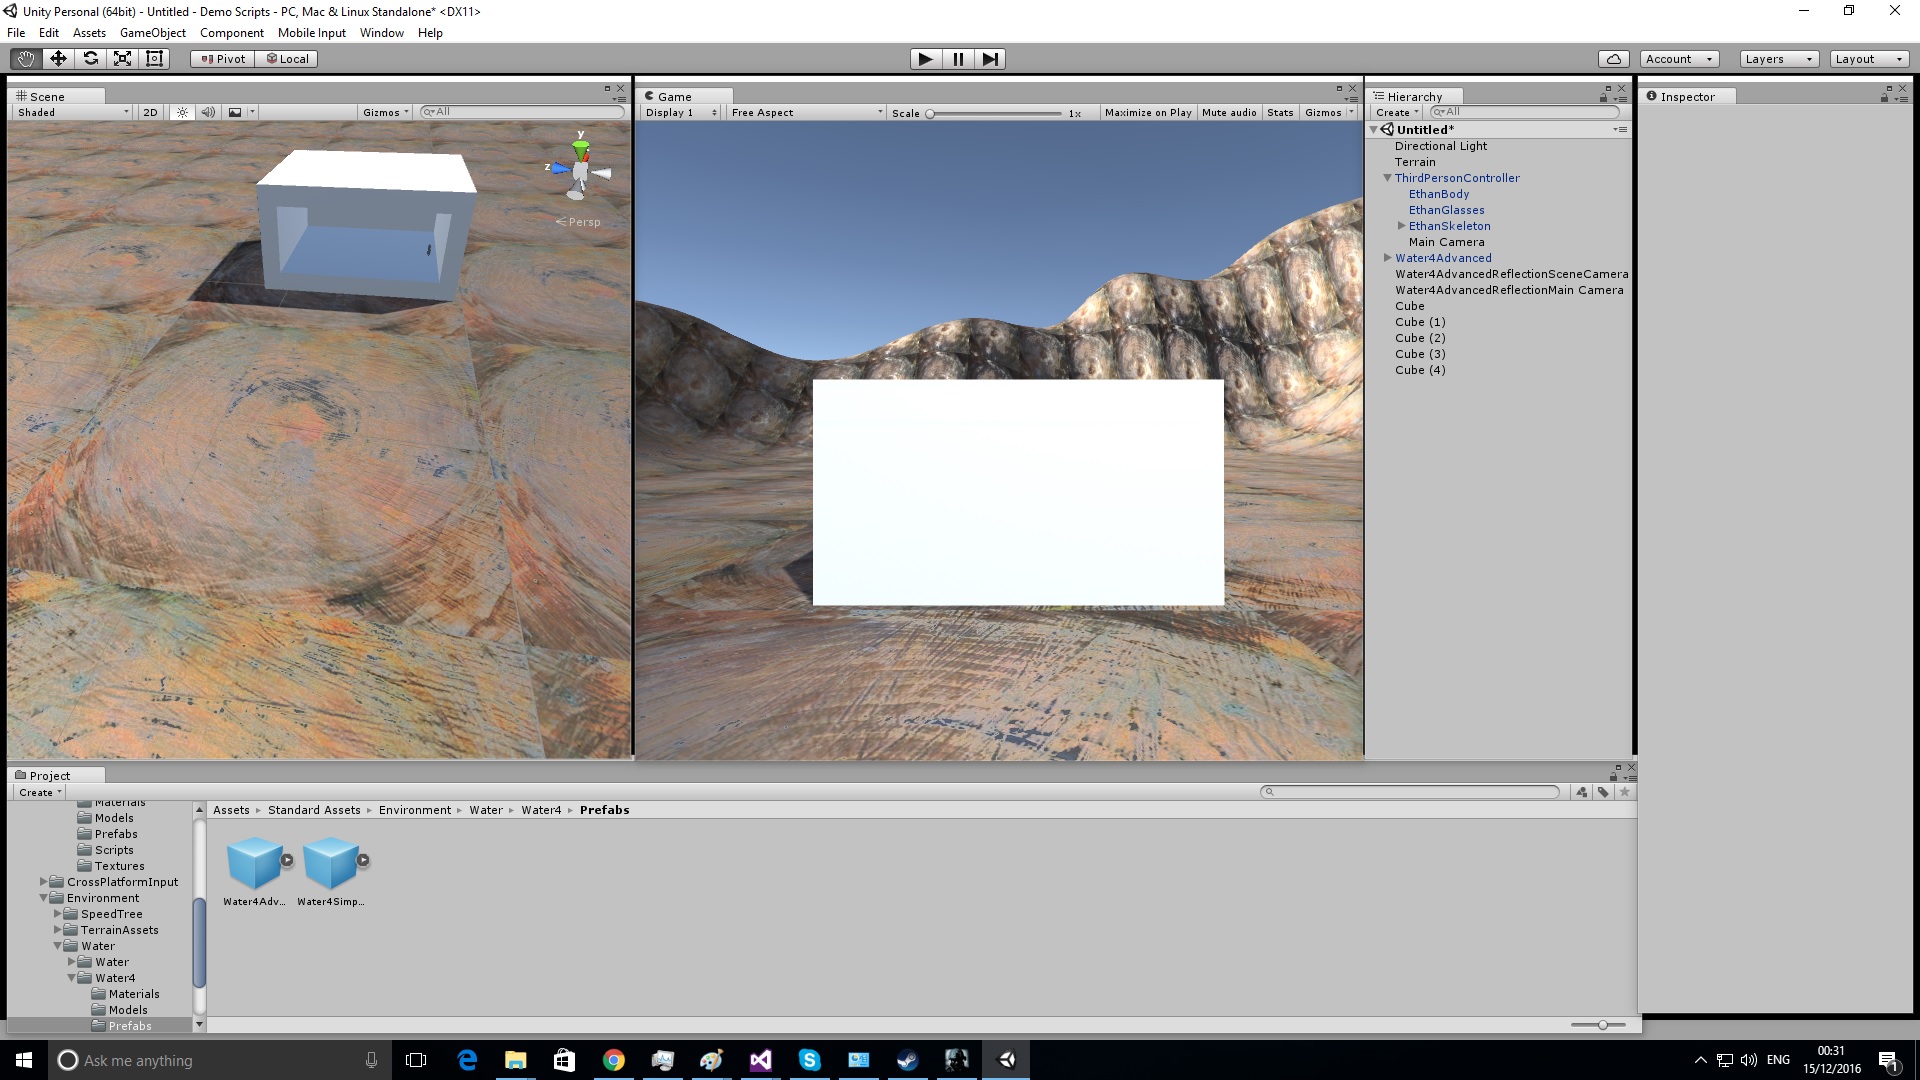
Task: Select the Hand tool in toolbar
Action: click(x=26, y=59)
